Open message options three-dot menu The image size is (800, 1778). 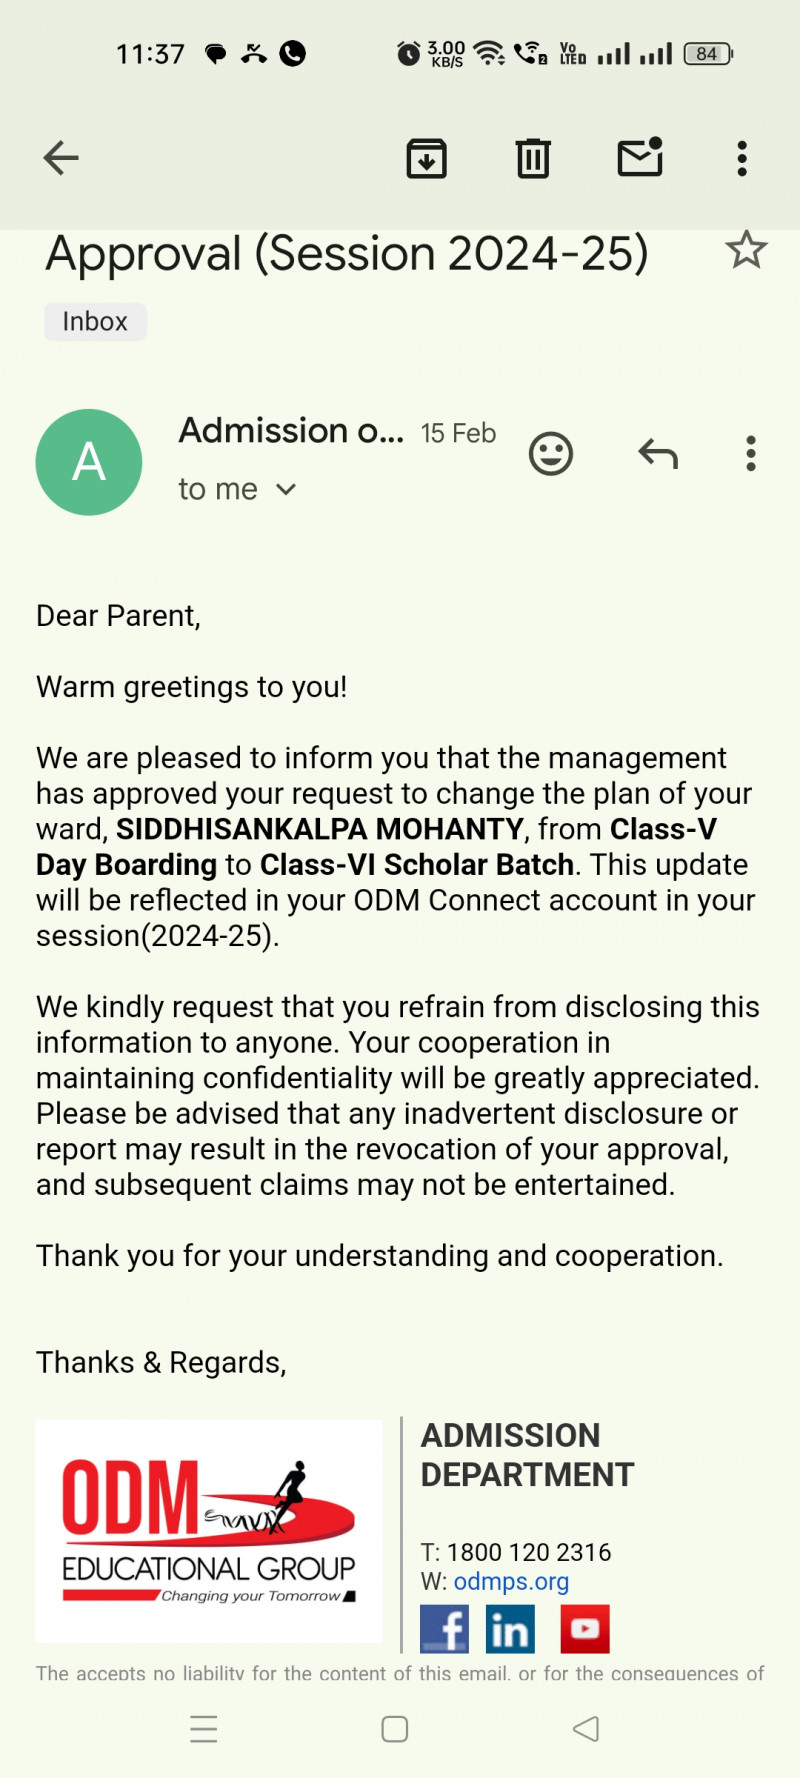[751, 454]
